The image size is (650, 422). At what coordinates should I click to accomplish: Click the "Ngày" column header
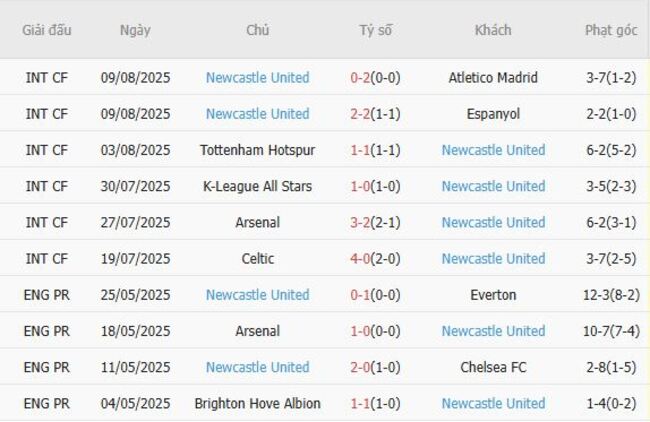tap(135, 30)
